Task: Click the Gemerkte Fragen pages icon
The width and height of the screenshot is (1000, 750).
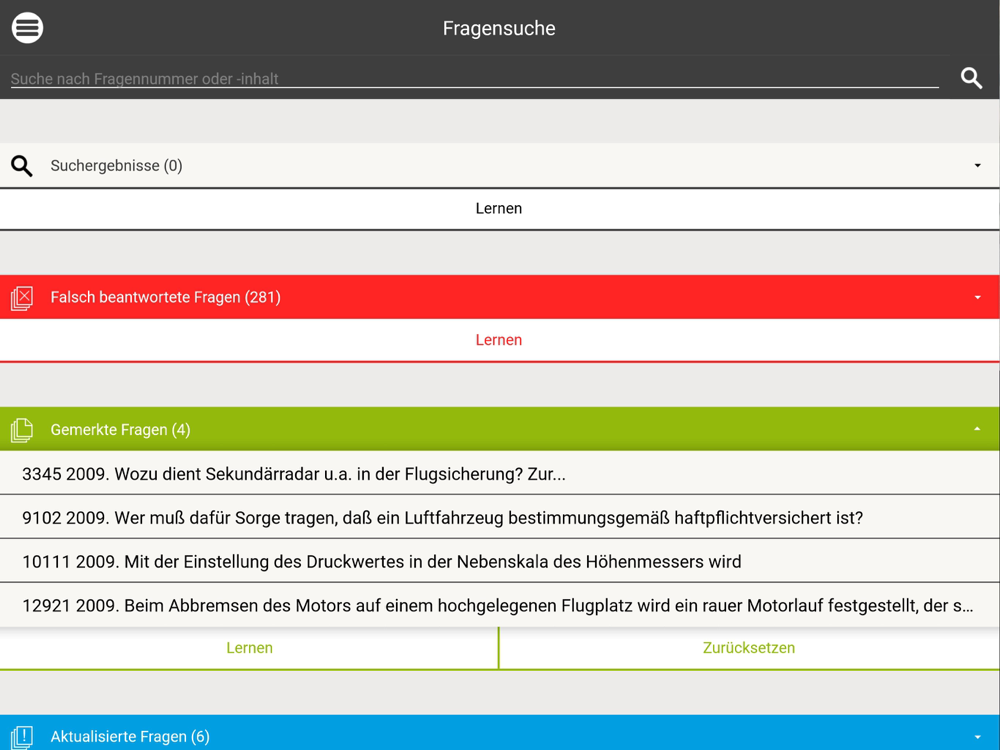Action: pos(22,430)
